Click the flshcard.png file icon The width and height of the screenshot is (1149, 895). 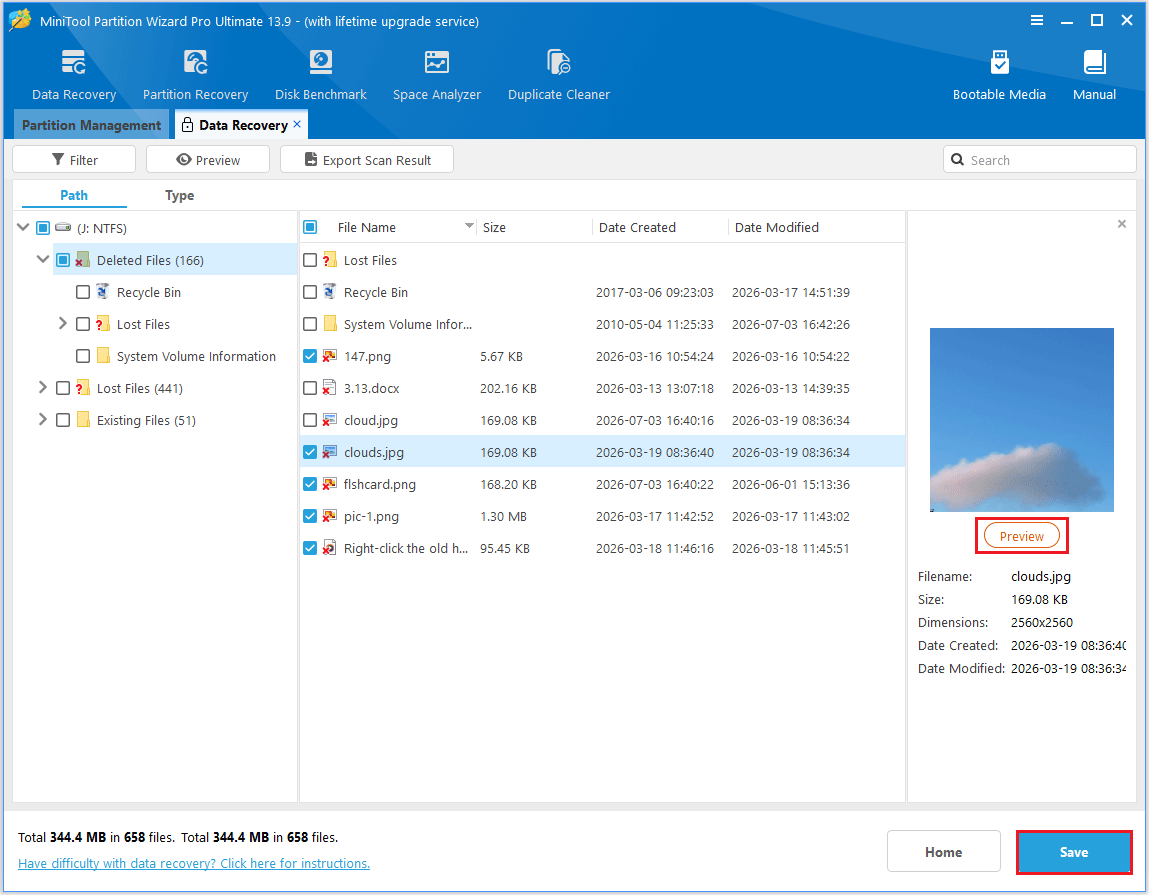[x=330, y=484]
